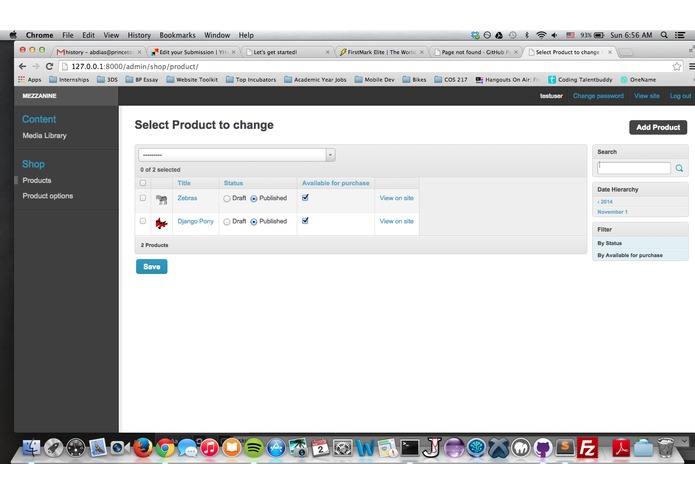Open Spotlight search in the menu bar
Image resolution: width=695 pixels, height=494 pixels.
[664, 35]
